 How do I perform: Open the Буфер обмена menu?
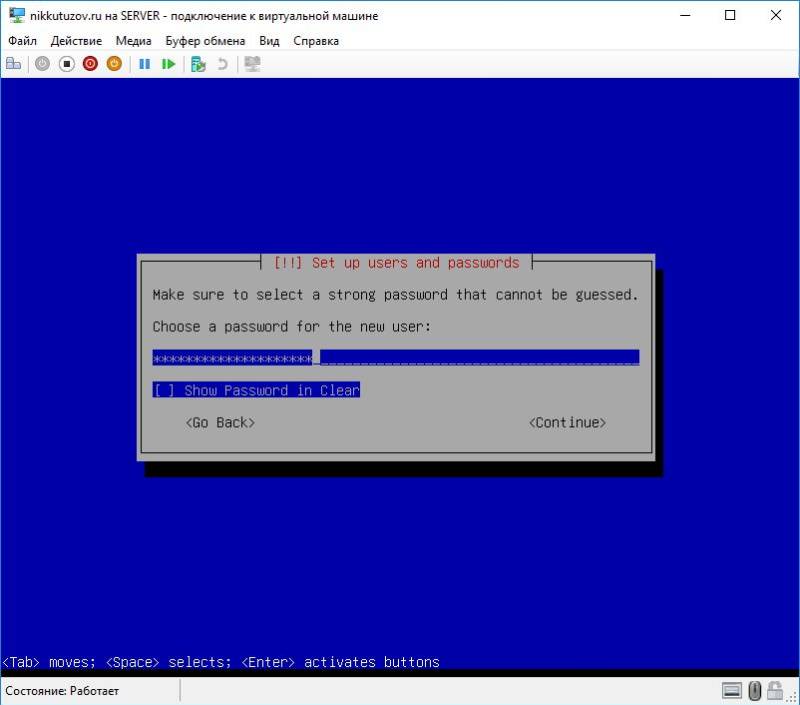pos(205,41)
